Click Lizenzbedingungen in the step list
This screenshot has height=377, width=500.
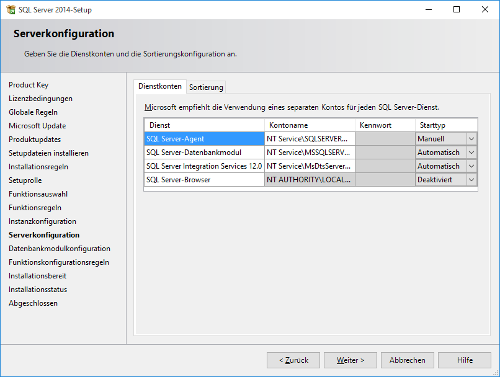tap(40, 99)
